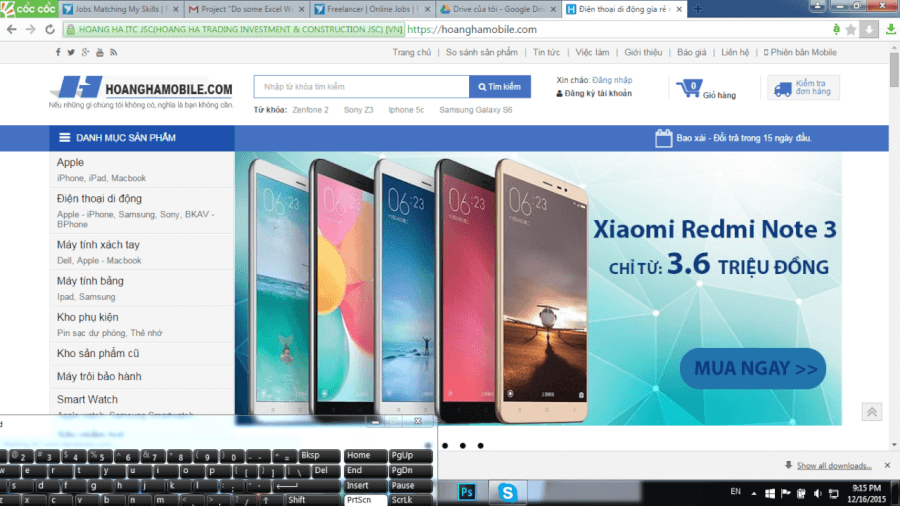The image size is (900, 506).
Task: Click the delivery truck order check icon
Action: pos(782,88)
